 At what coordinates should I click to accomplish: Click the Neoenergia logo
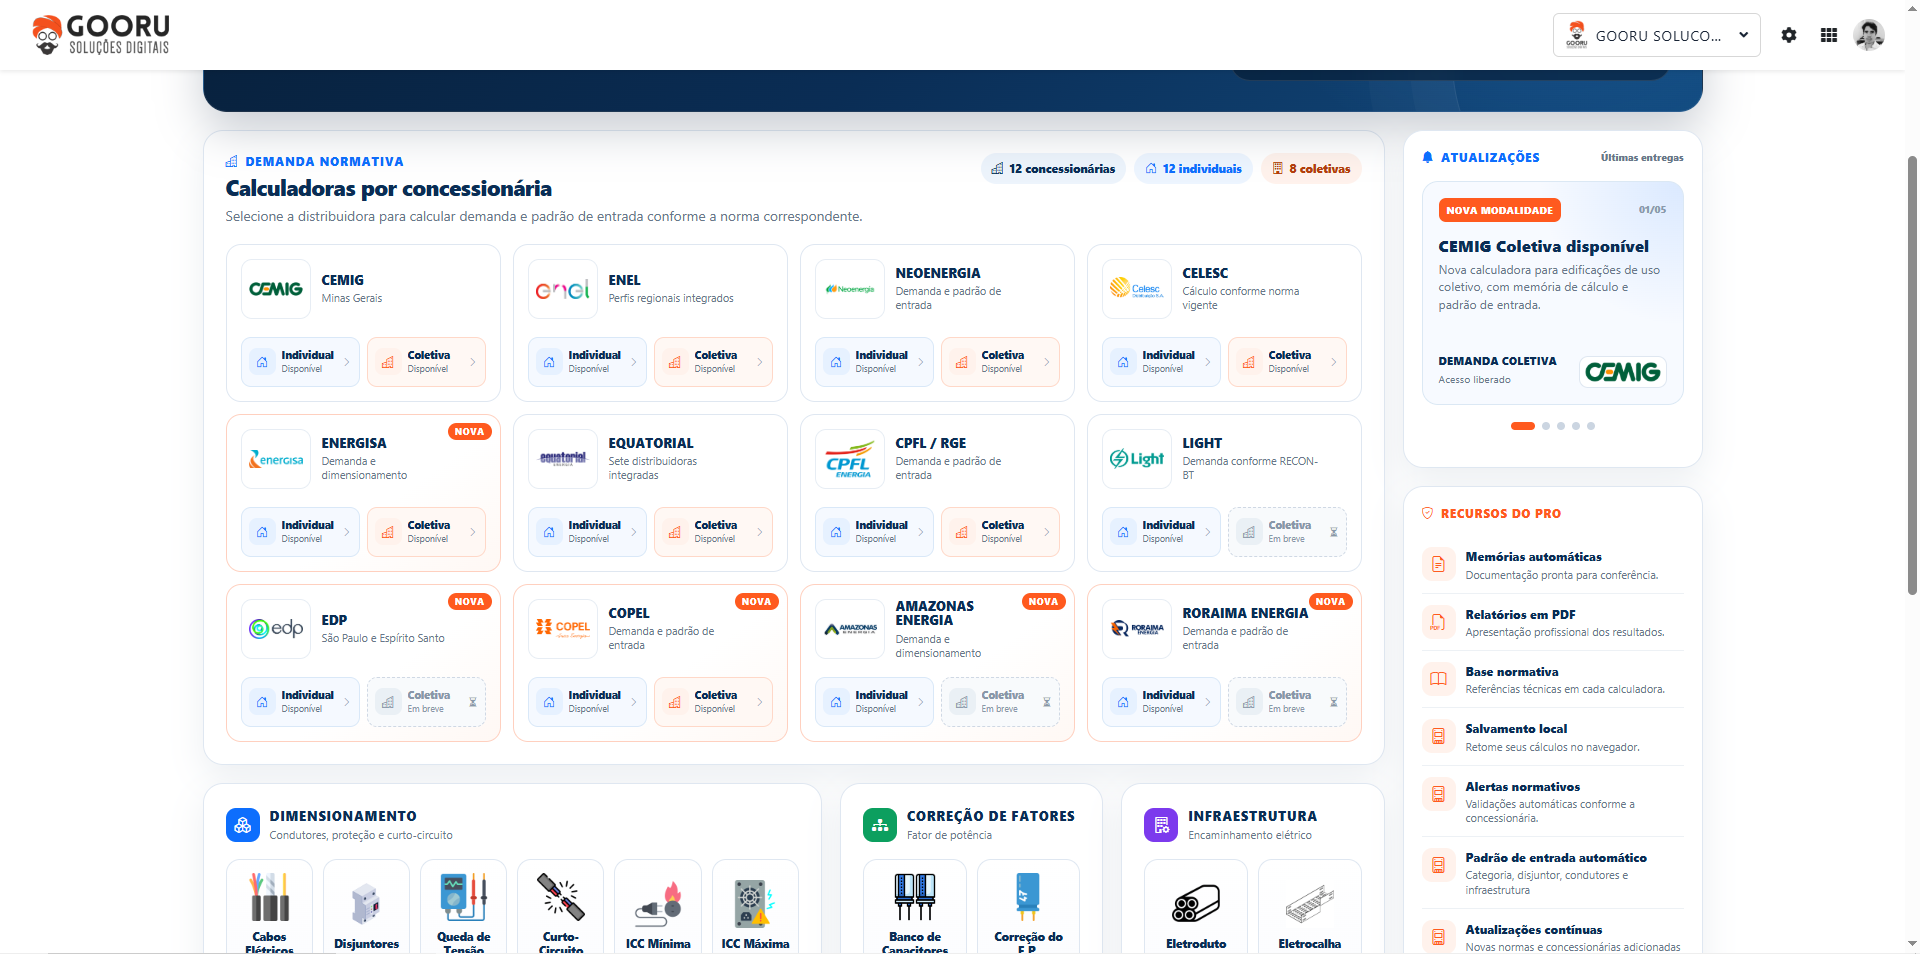850,289
